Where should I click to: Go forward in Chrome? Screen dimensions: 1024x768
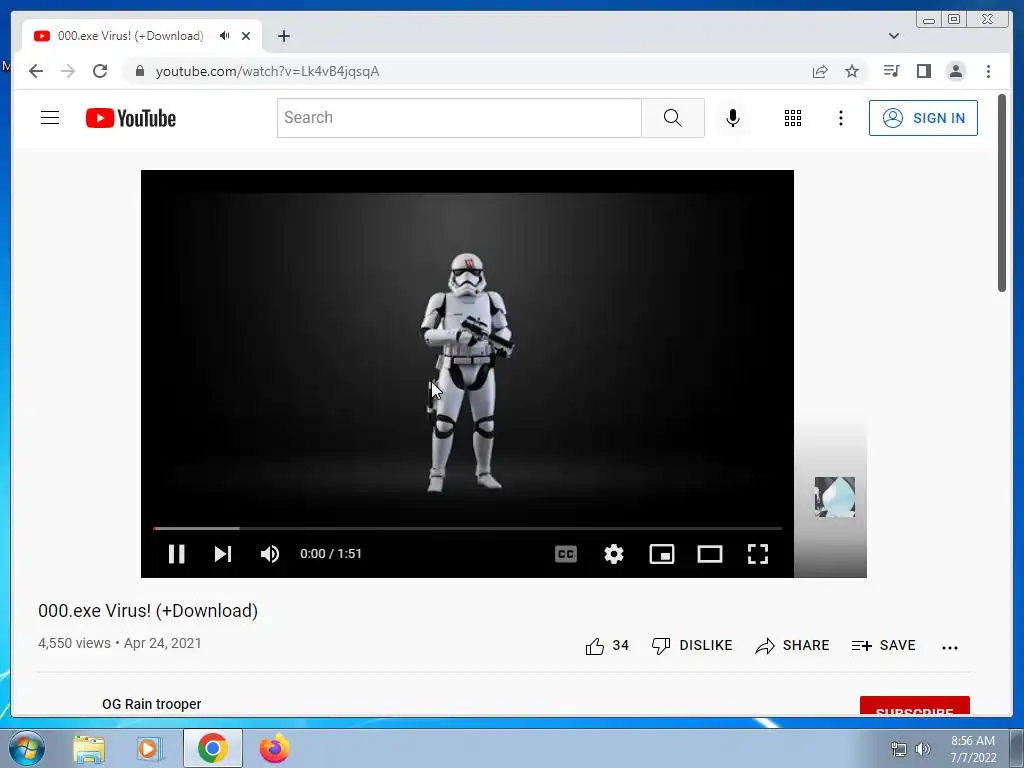(68, 71)
